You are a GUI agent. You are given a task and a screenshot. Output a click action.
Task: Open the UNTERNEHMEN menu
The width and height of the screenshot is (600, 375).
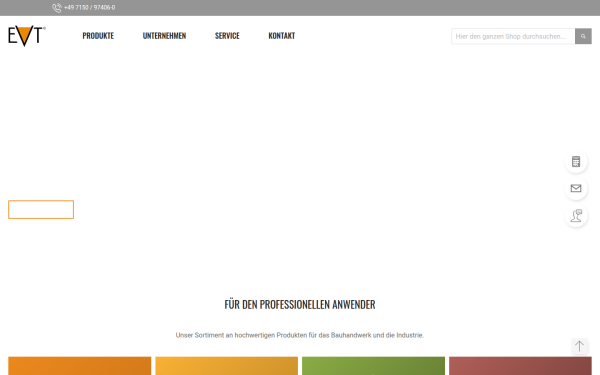164,36
